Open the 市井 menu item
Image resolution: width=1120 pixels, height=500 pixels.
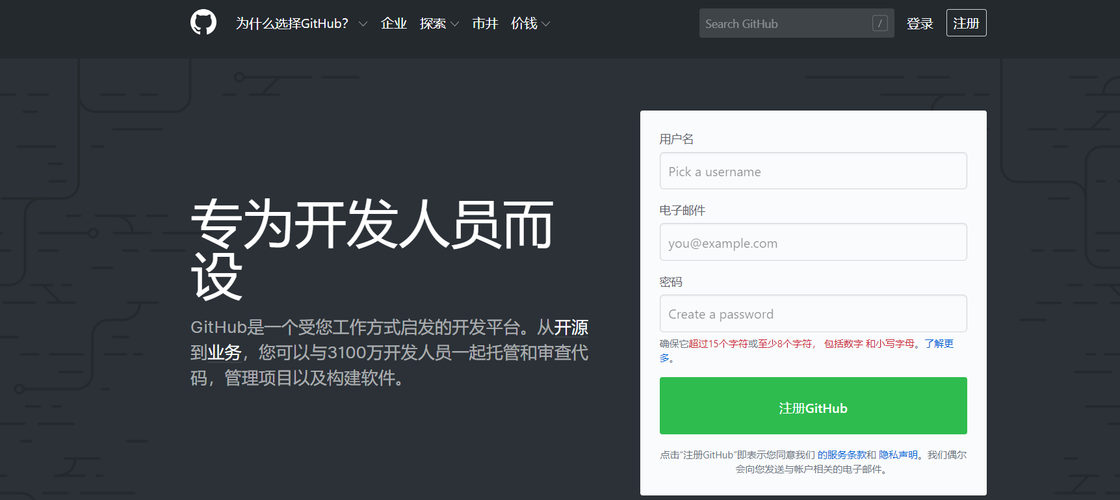coord(485,24)
